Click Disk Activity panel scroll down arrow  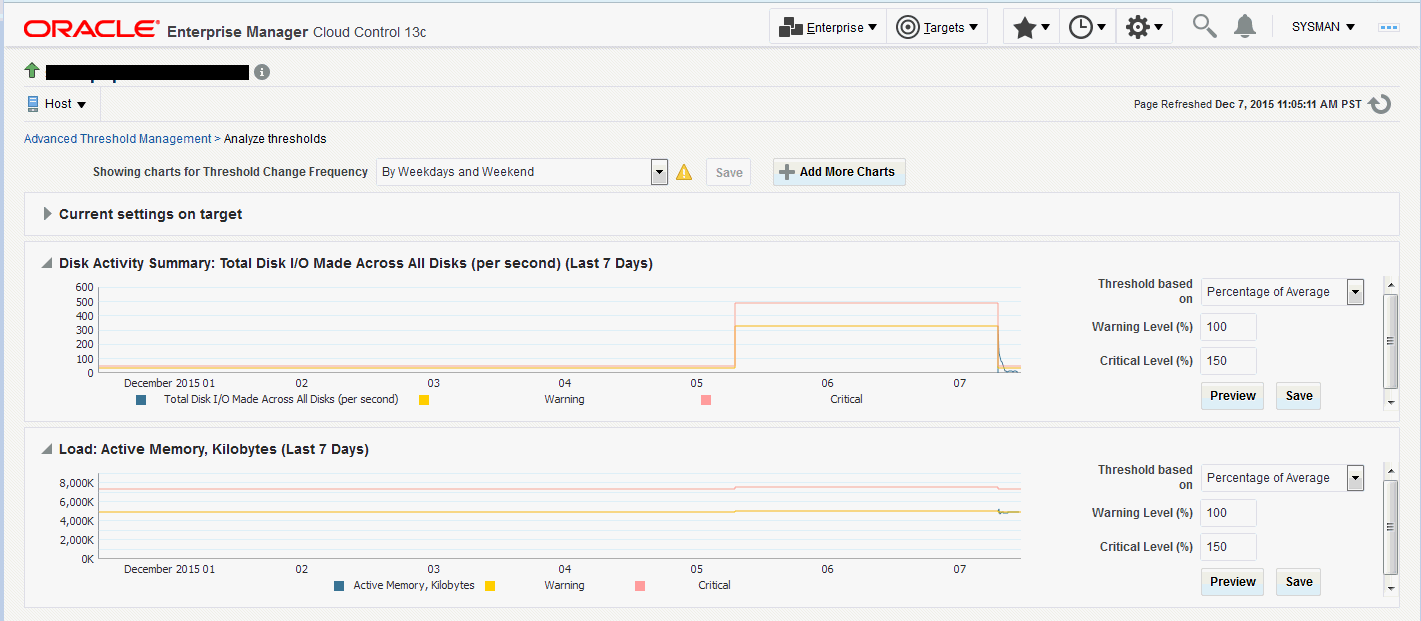(1390, 402)
